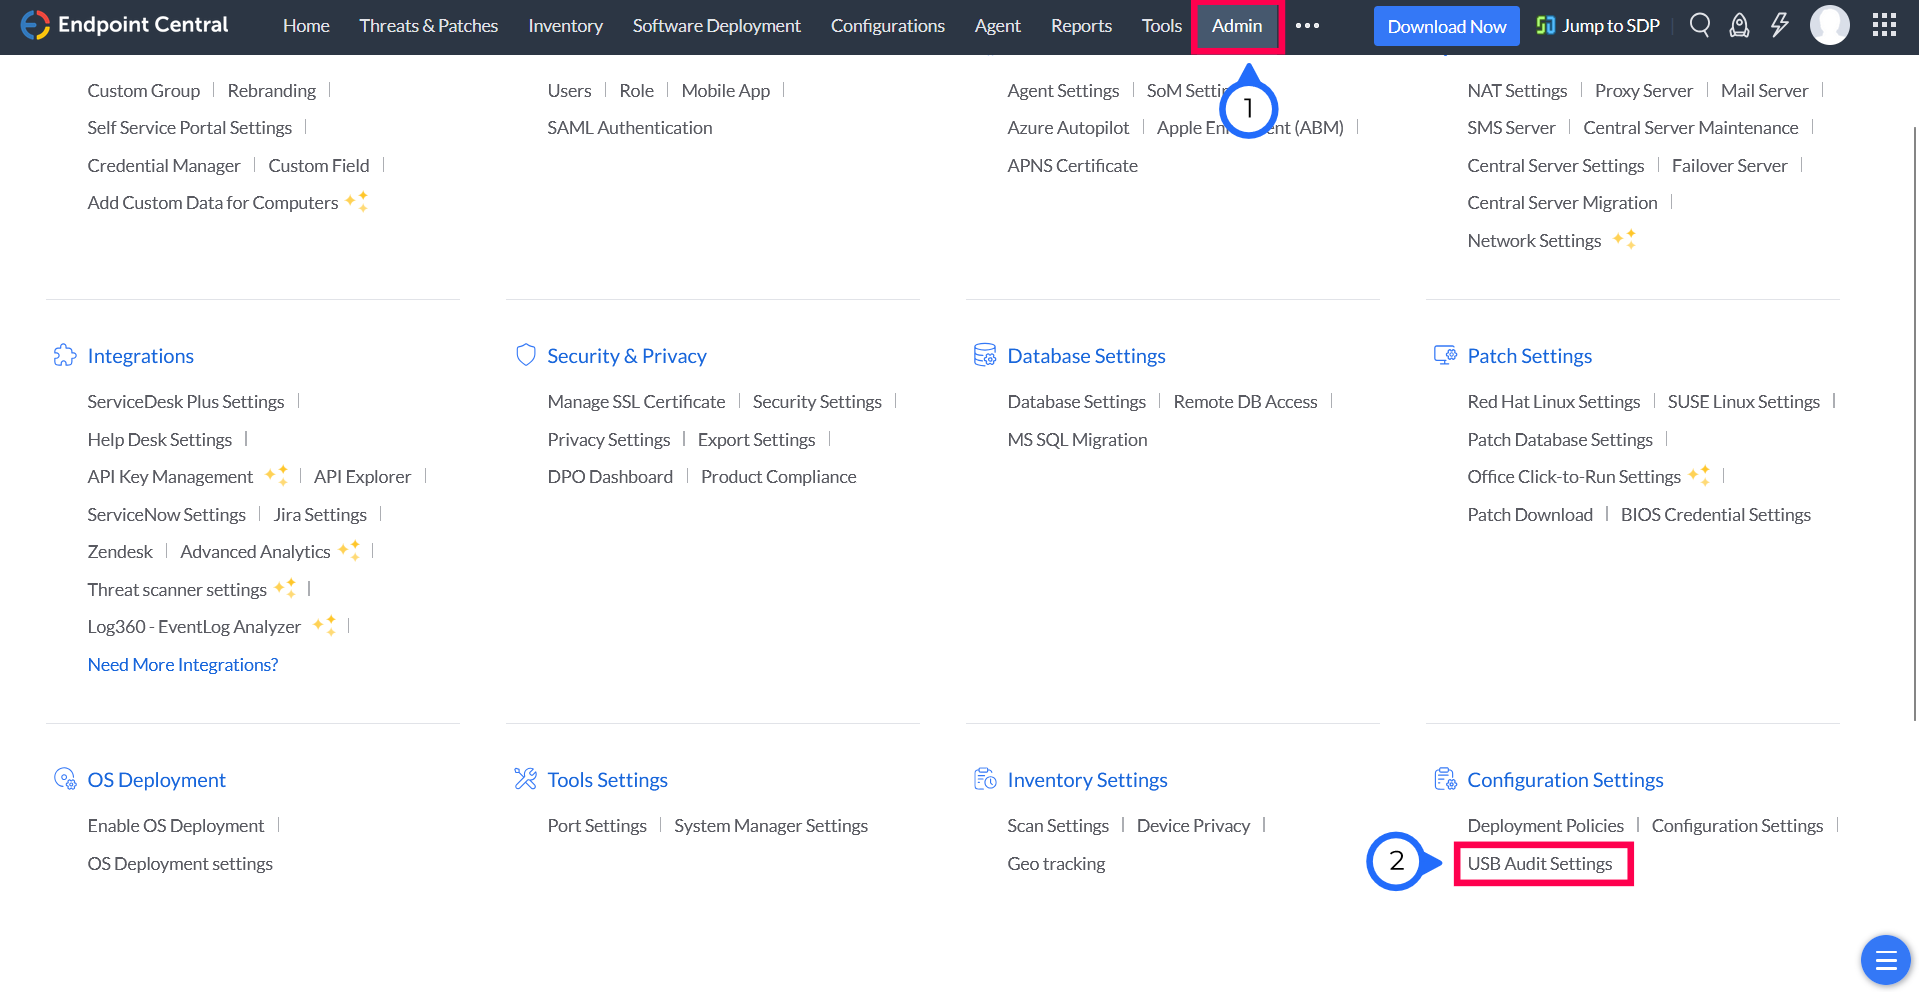This screenshot has width=1919, height=992.
Task: Click the Download Now button
Action: coord(1446,26)
